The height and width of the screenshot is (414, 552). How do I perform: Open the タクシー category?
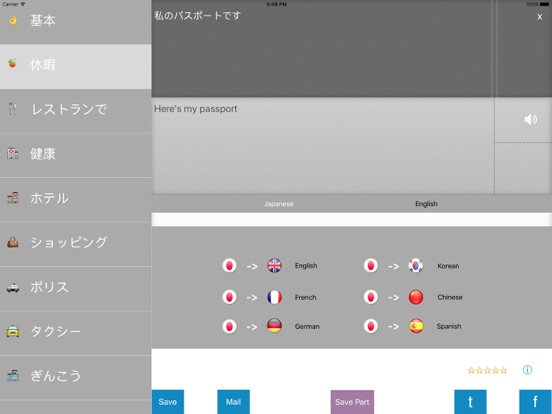[x=76, y=333]
